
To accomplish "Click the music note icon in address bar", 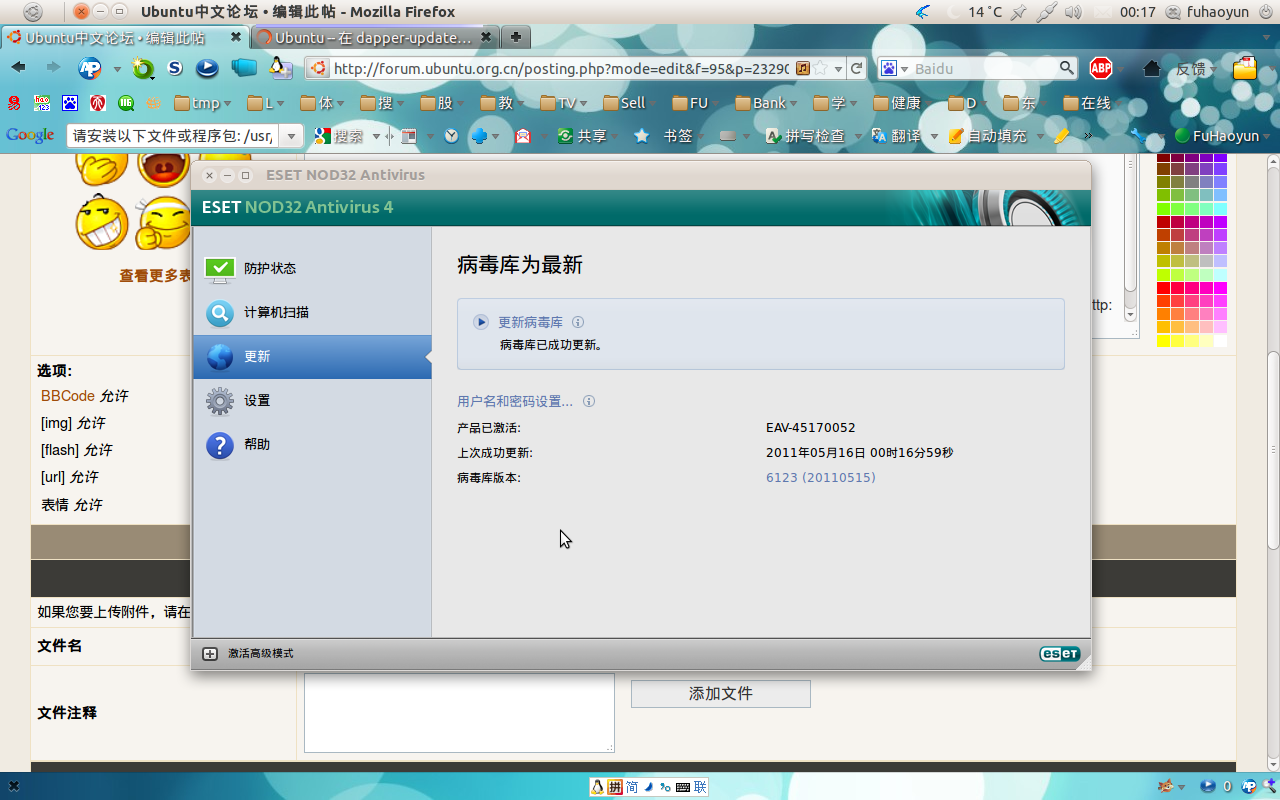I will click(802, 68).
